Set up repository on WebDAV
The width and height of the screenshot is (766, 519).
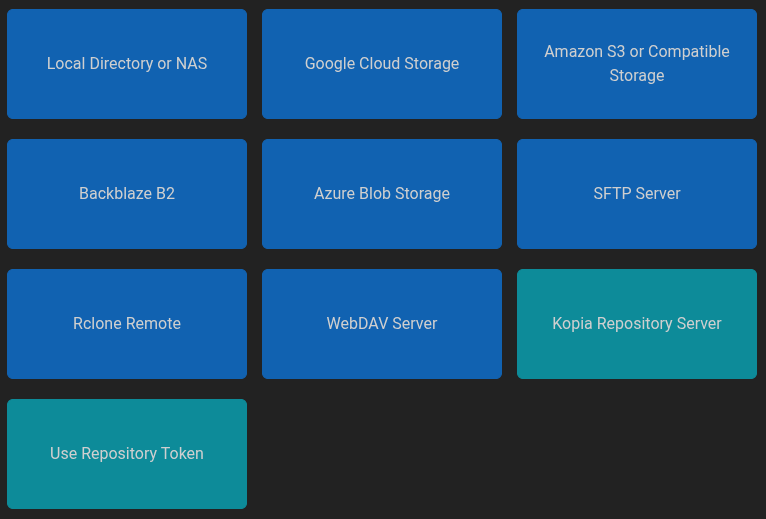(382, 324)
